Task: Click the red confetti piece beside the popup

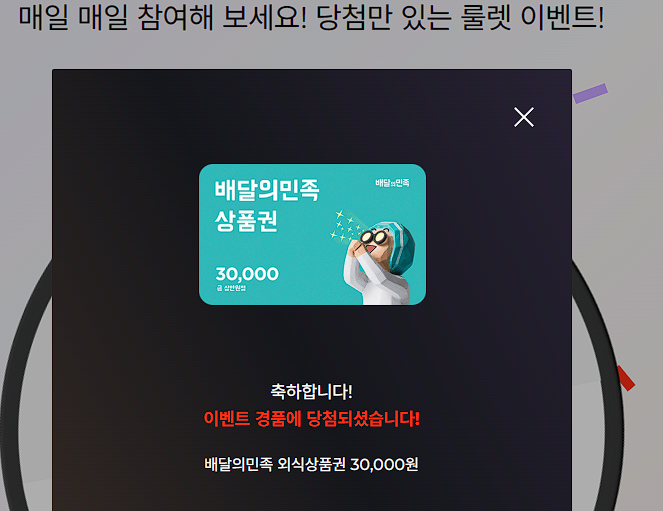Action: 625,378
